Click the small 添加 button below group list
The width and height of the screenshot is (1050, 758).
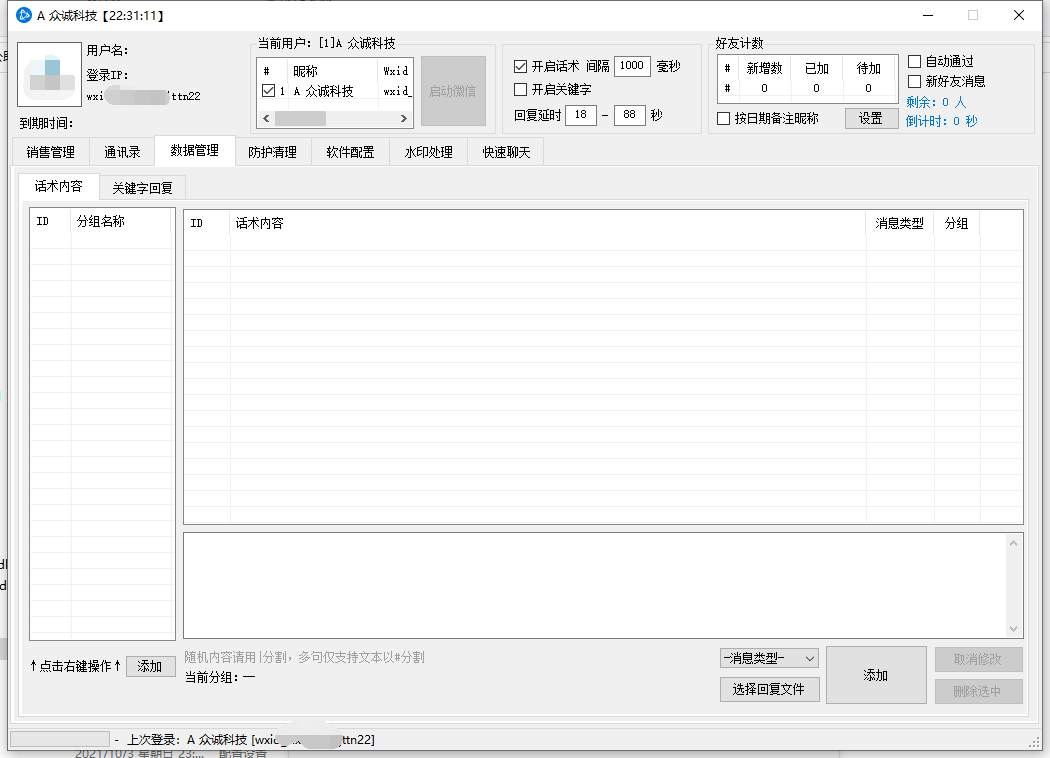click(x=150, y=667)
